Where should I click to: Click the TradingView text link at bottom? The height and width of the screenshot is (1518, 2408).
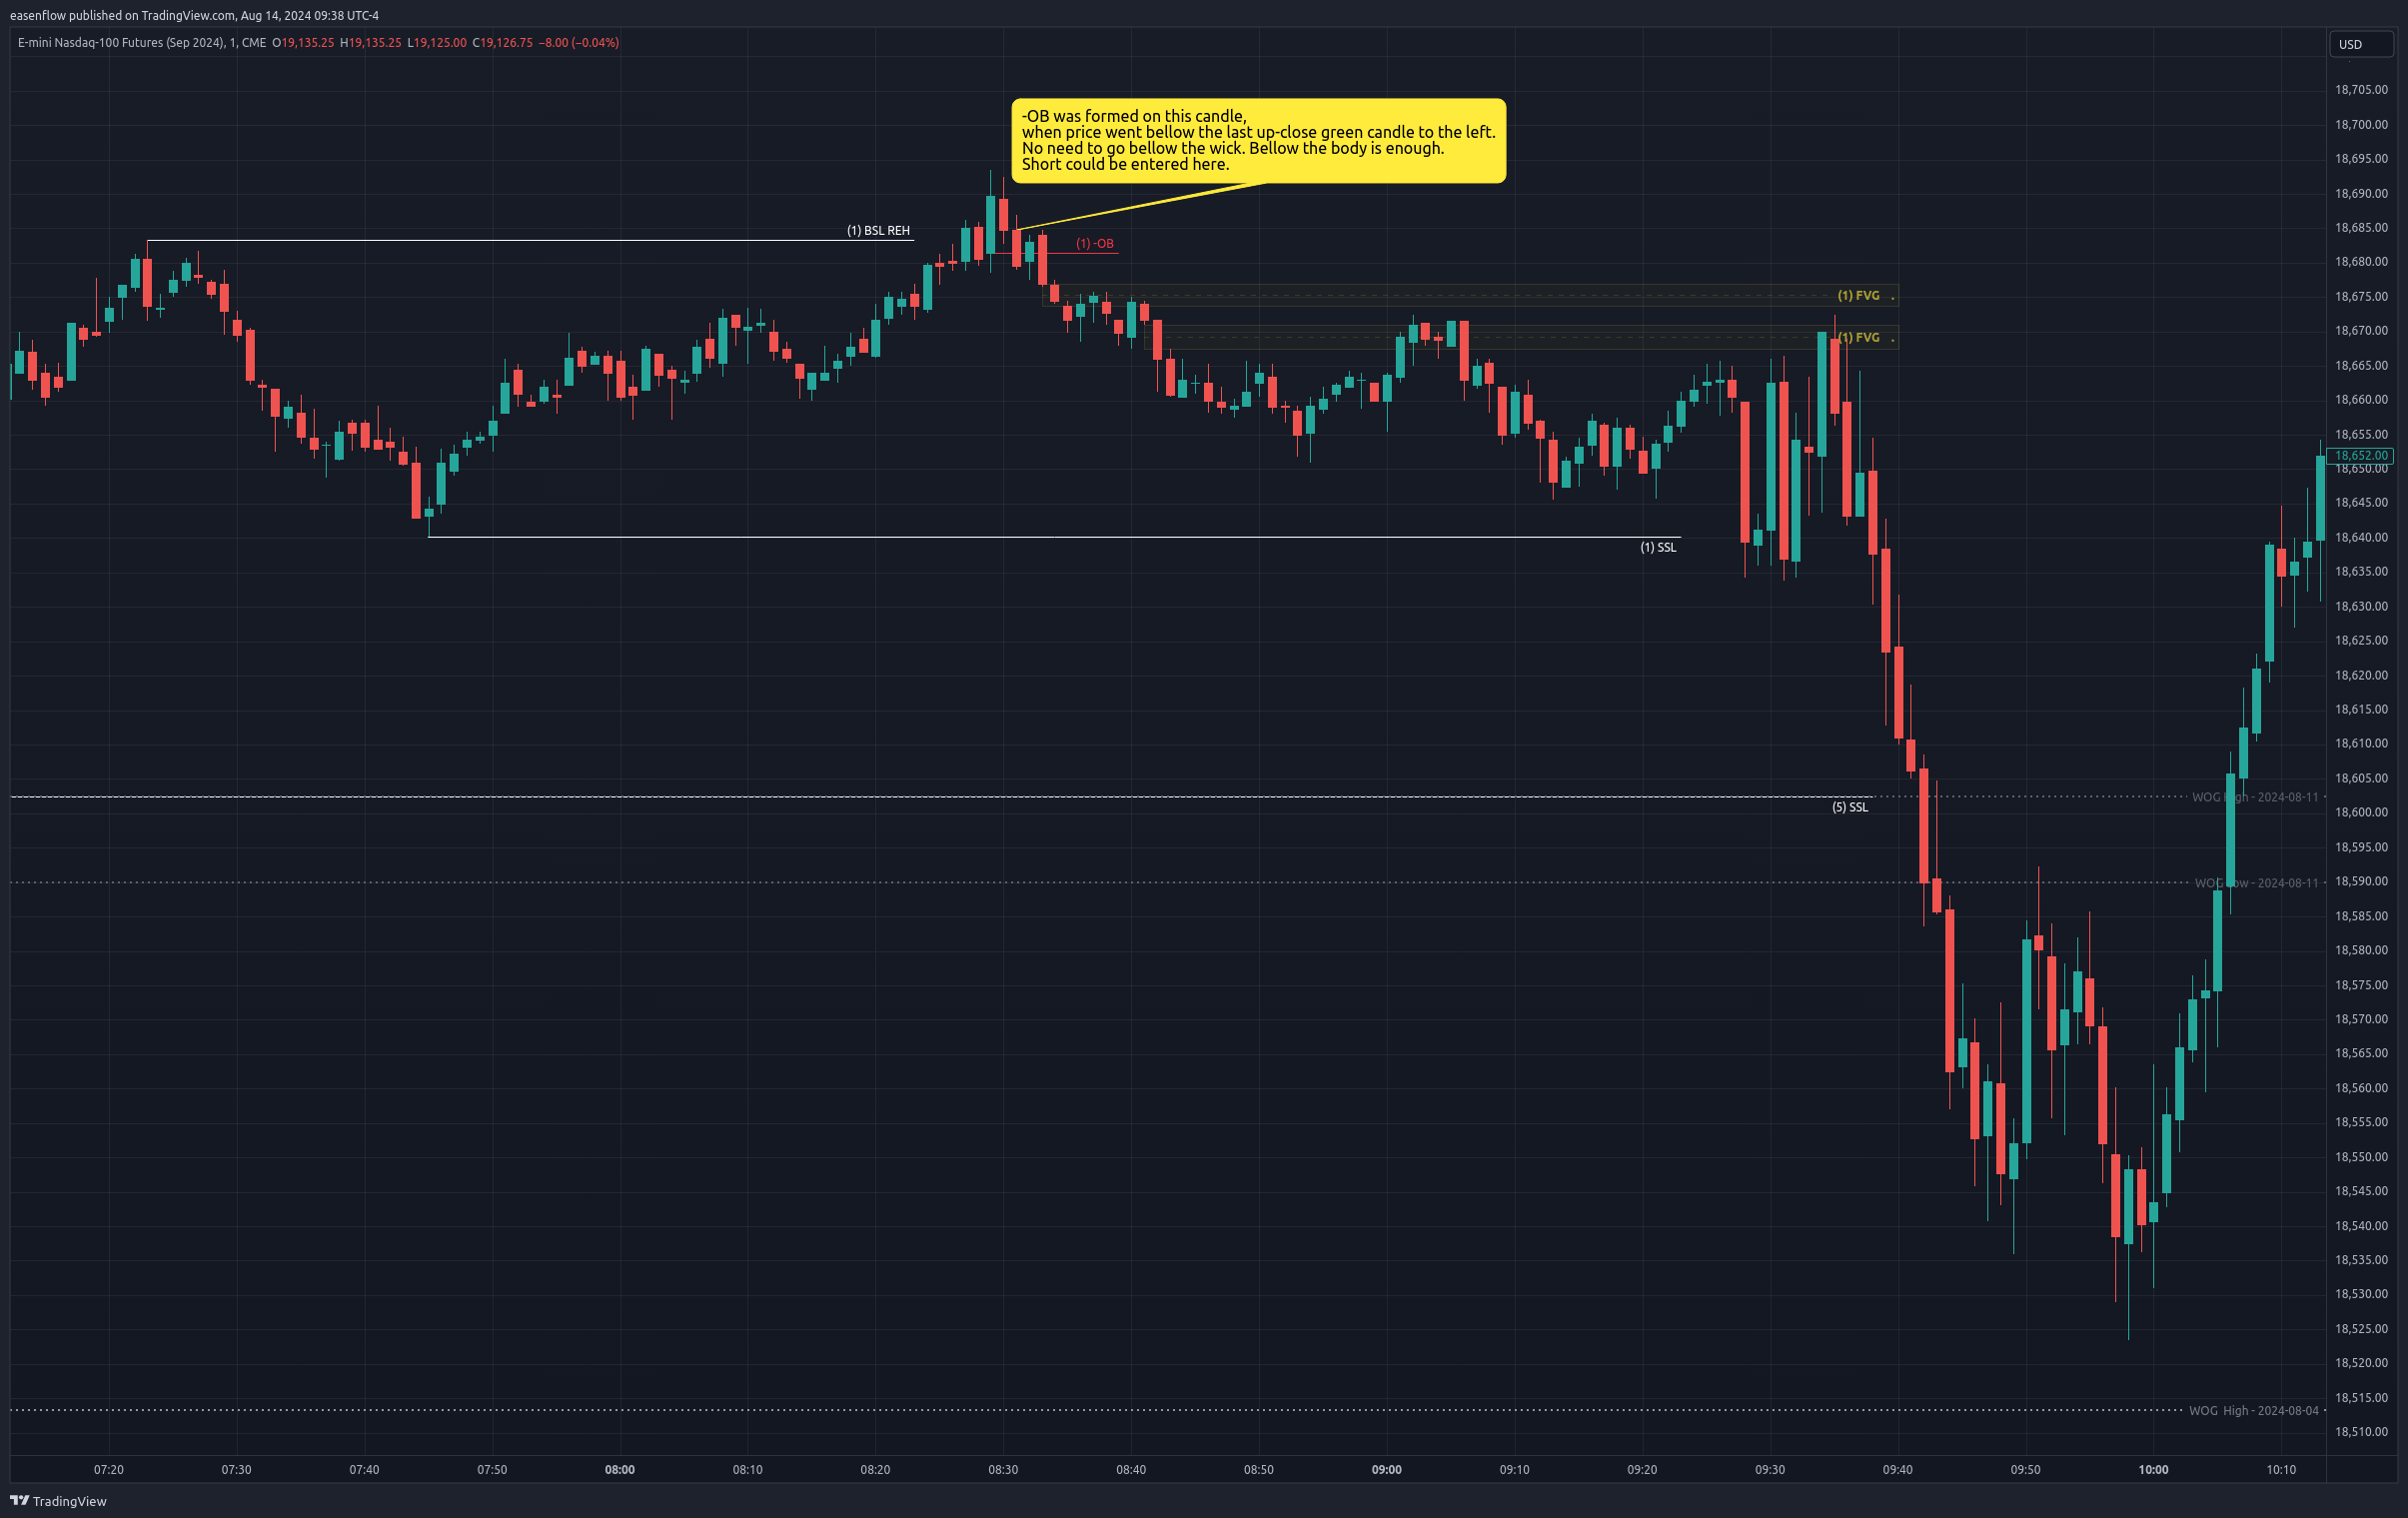pyautogui.click(x=69, y=1500)
